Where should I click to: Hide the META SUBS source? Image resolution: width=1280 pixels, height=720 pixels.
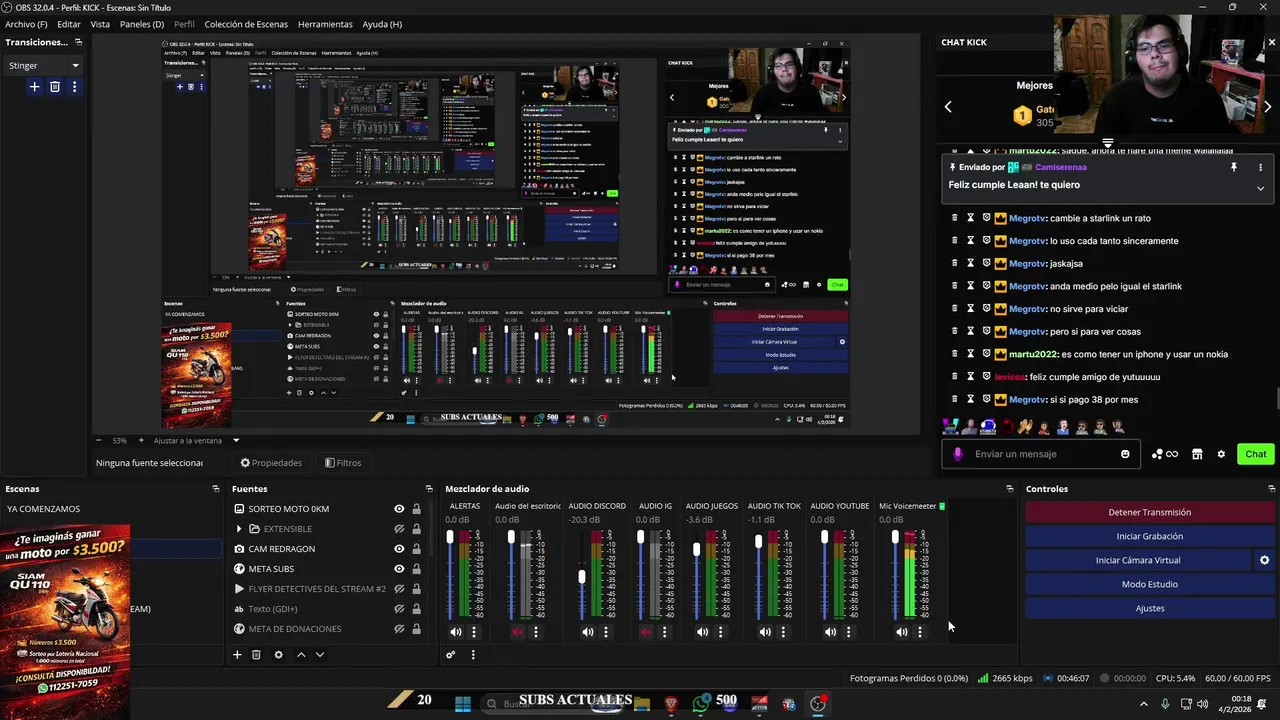[399, 569]
